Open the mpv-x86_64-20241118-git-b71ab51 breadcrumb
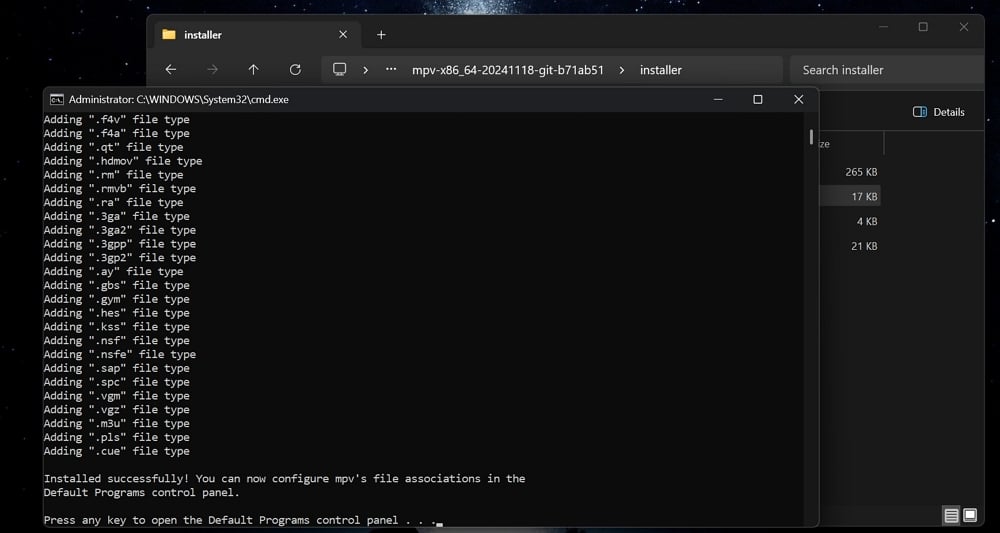Viewport: 1000px width, 533px height. 508,70
